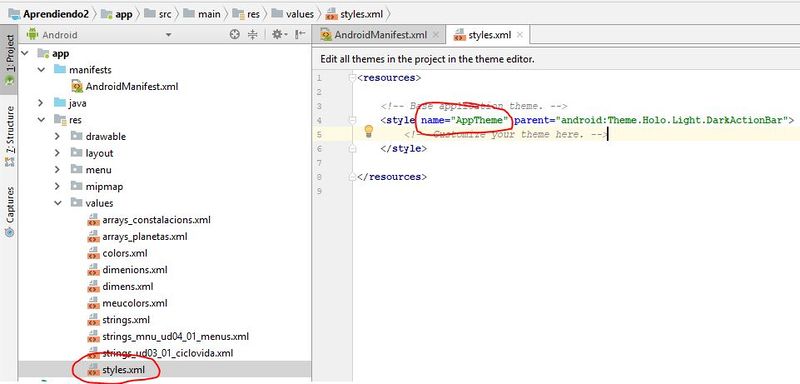The image size is (800, 384).
Task: Click the scroll from source target icon
Action: point(235,35)
